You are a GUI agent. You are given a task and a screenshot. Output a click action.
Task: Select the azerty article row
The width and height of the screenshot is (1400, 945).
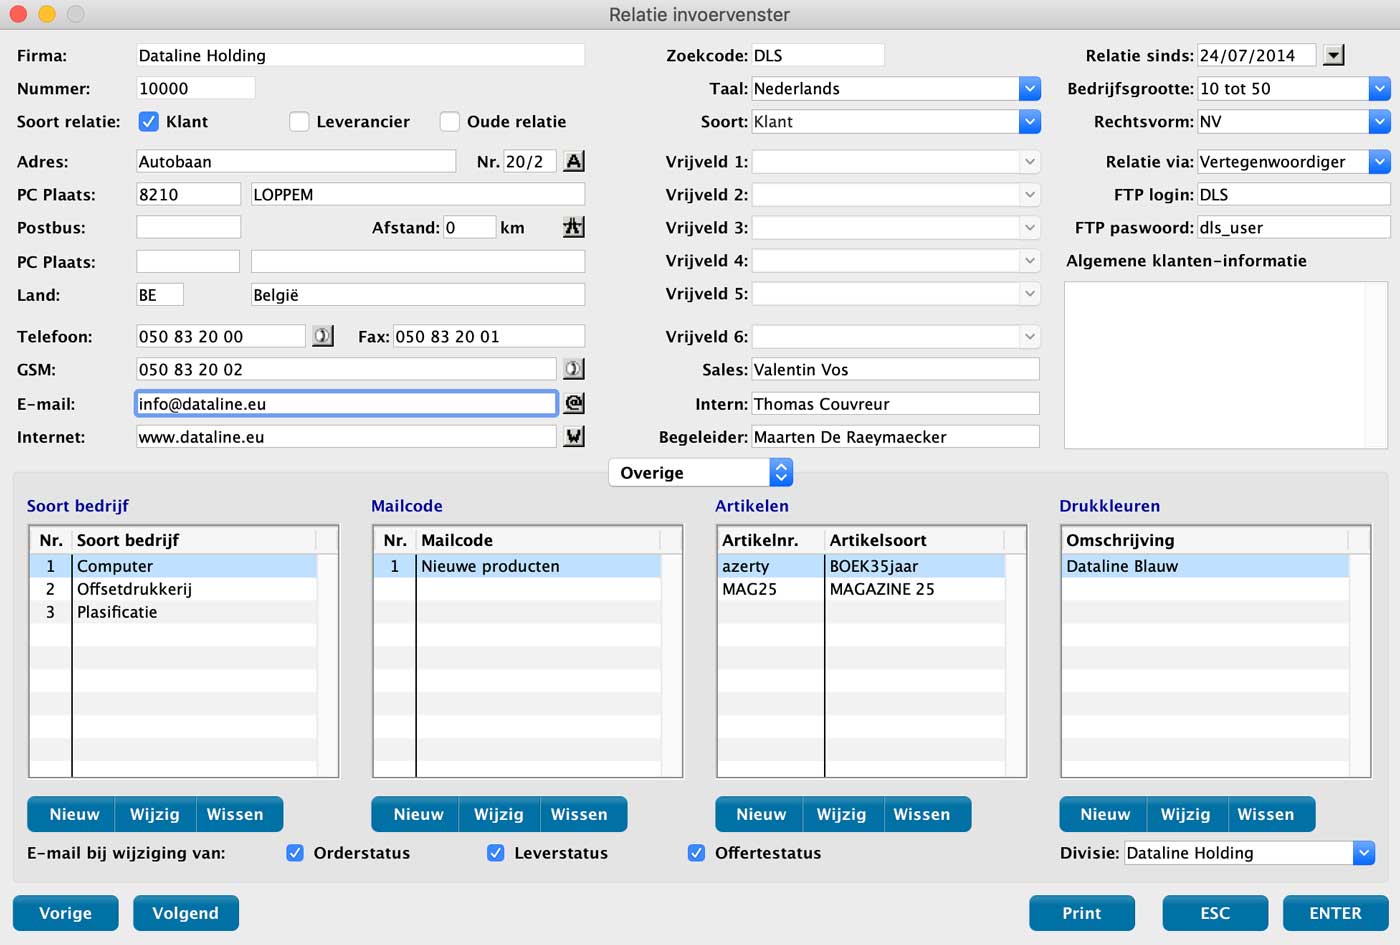pyautogui.click(x=862, y=566)
